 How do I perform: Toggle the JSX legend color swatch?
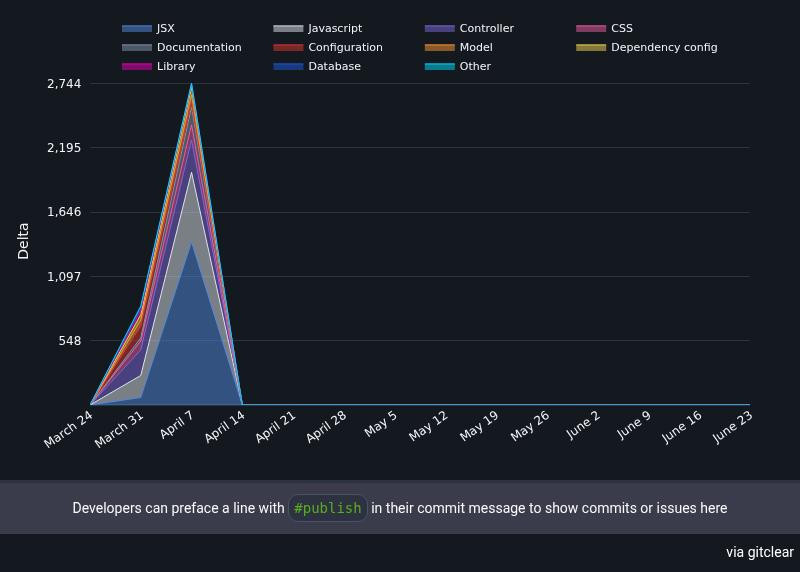coord(137,29)
